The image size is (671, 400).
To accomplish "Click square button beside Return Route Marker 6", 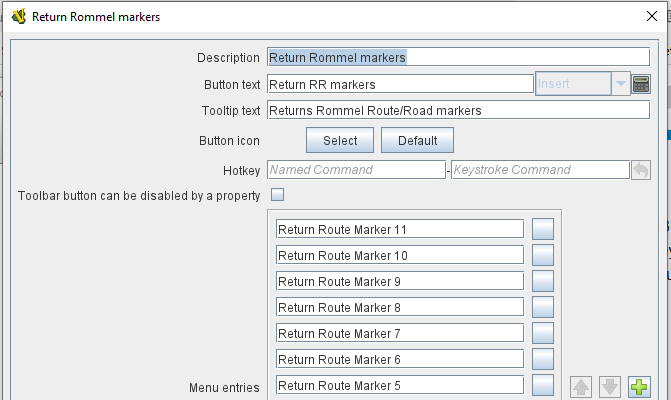I will (x=543, y=359).
